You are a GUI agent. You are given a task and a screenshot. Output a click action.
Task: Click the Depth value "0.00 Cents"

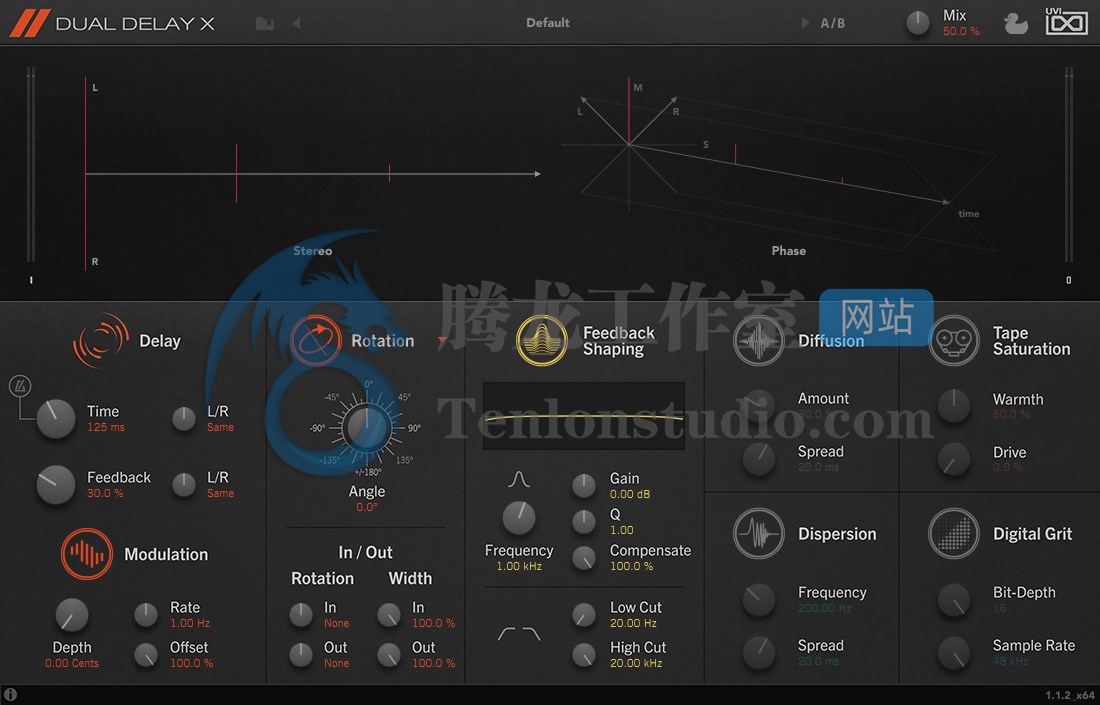tap(72, 663)
